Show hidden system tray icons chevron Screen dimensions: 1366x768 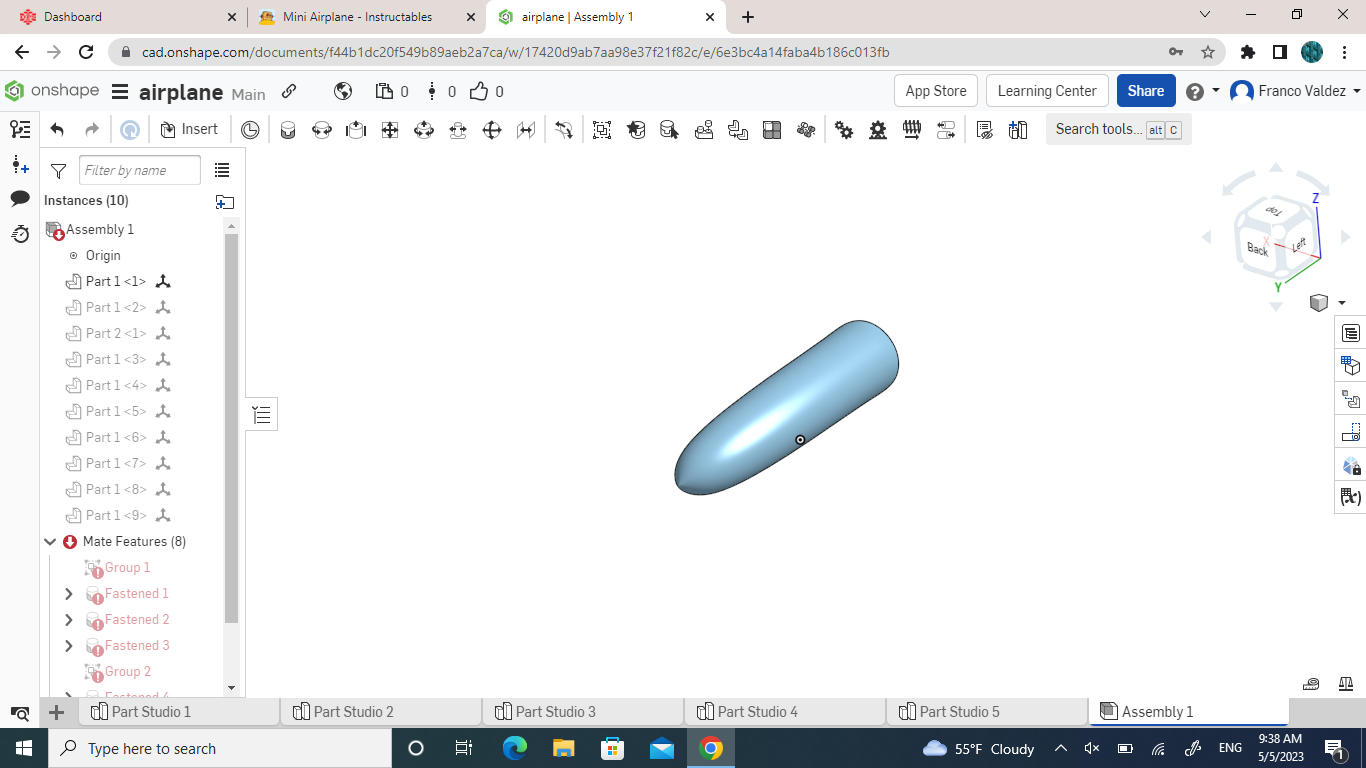[x=1061, y=748]
